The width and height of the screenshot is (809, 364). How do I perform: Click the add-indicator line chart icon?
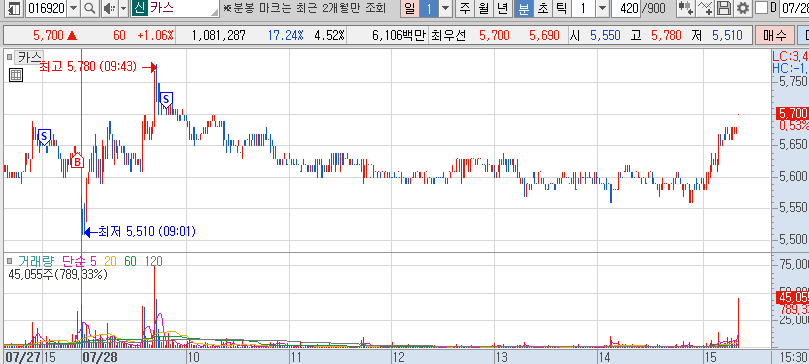(705, 8)
